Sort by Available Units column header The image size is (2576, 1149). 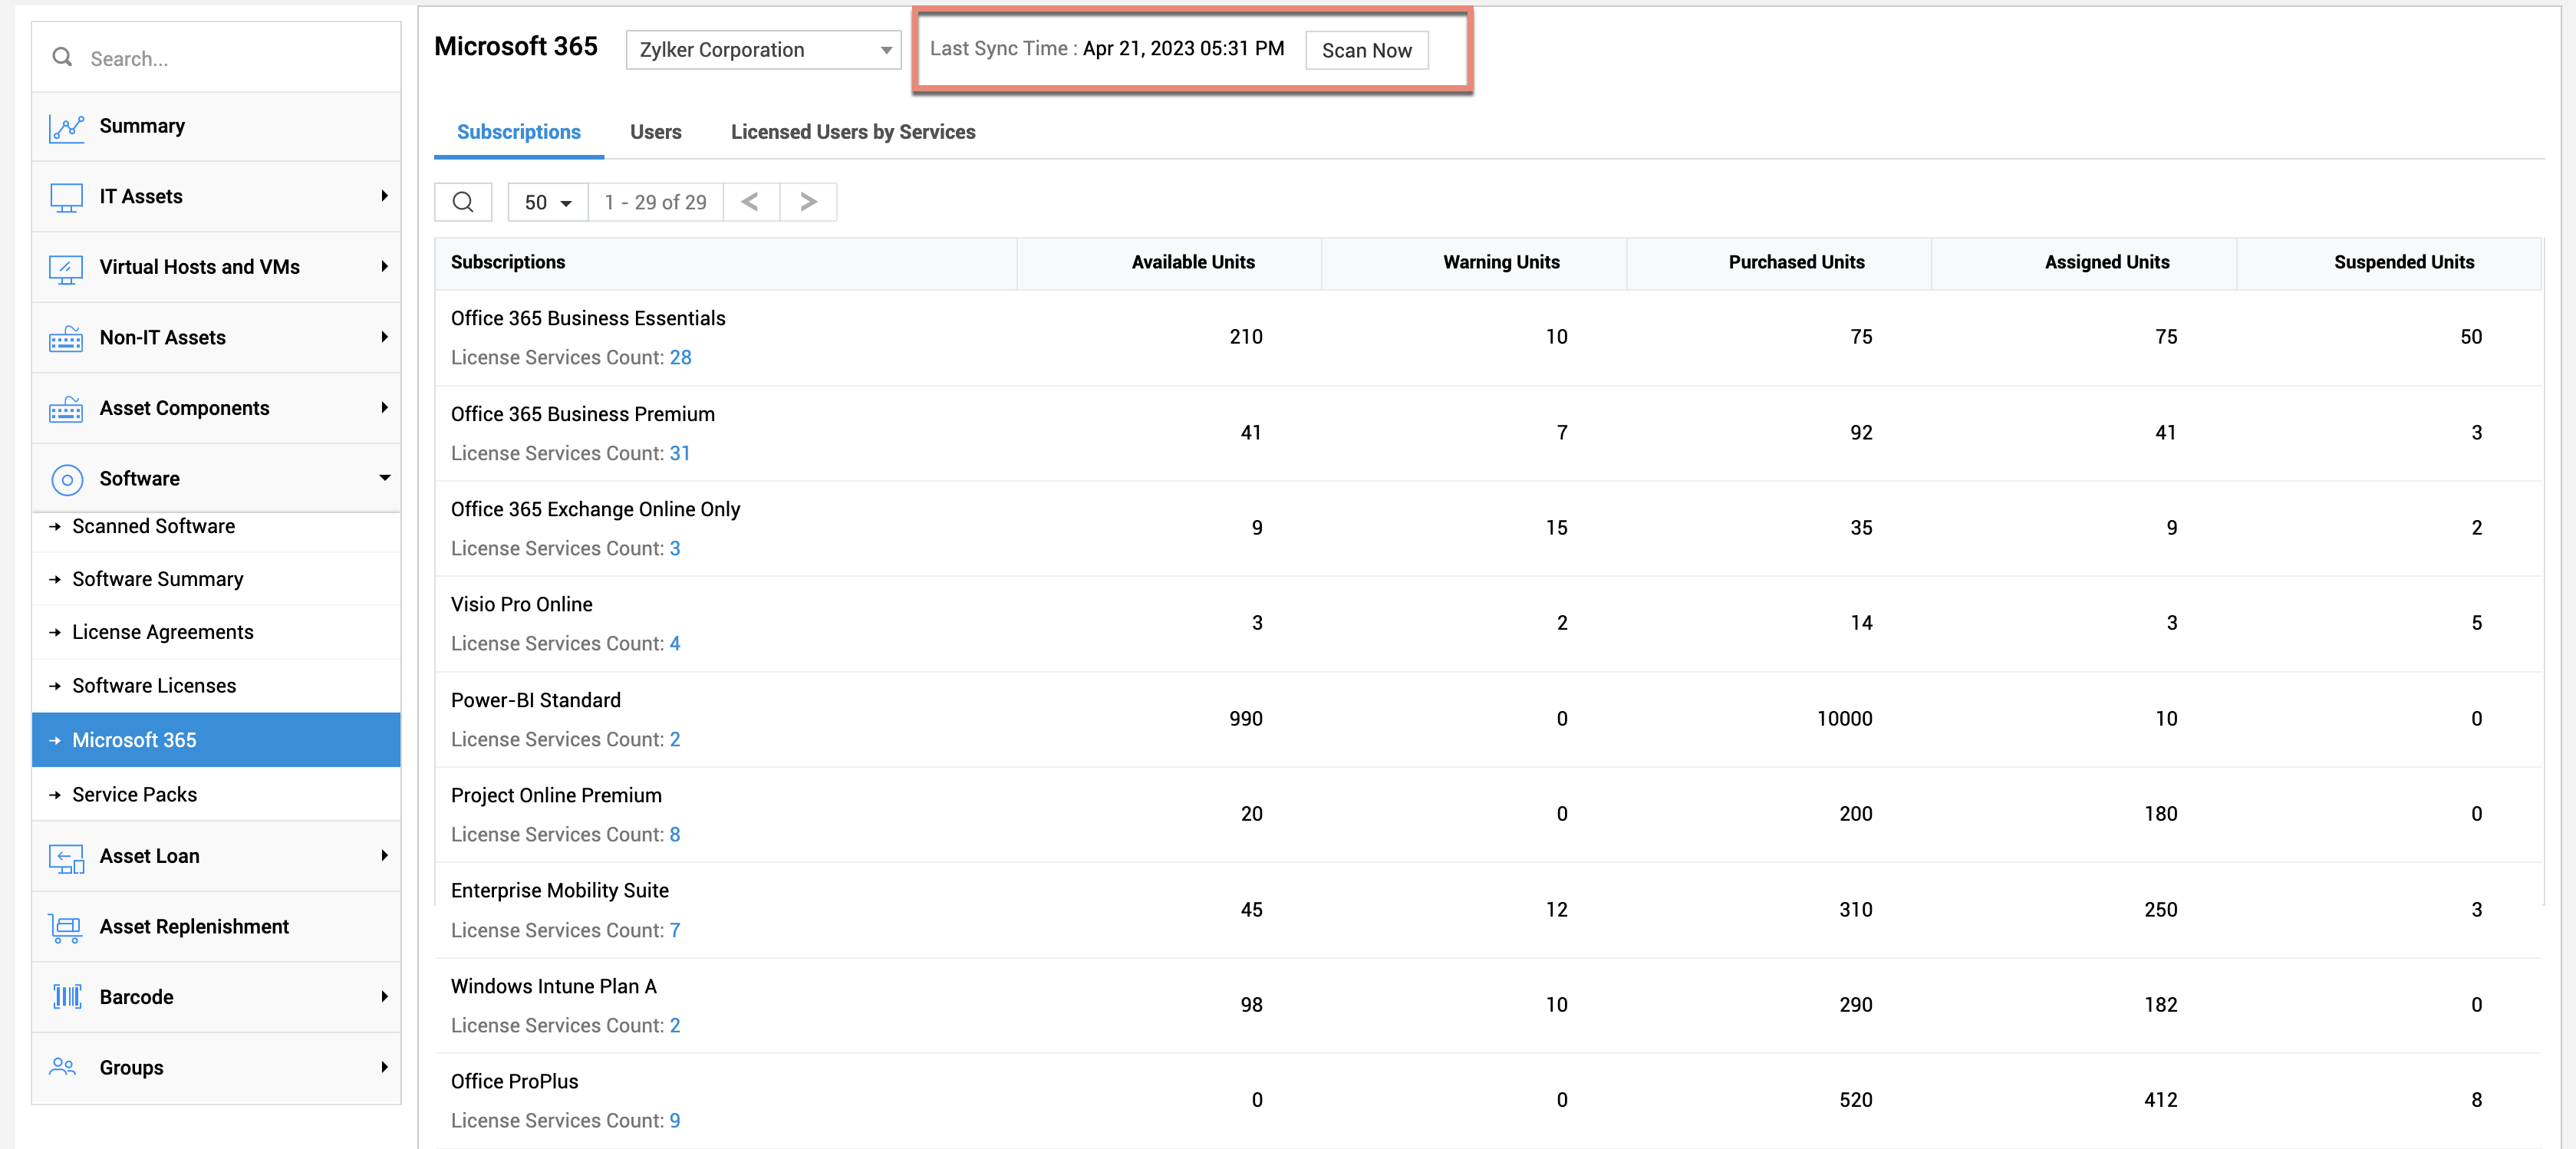[1192, 262]
